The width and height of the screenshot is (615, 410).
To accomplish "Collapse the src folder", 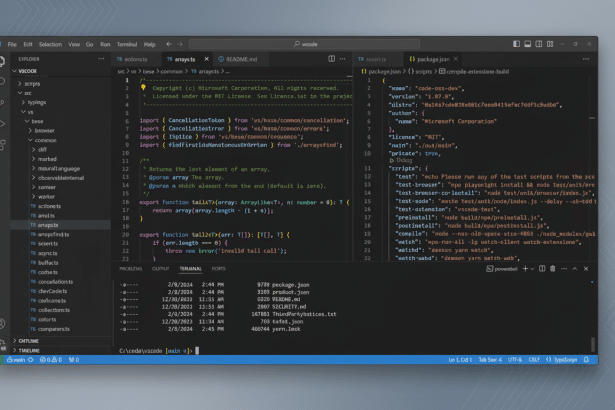I will 61,93.
